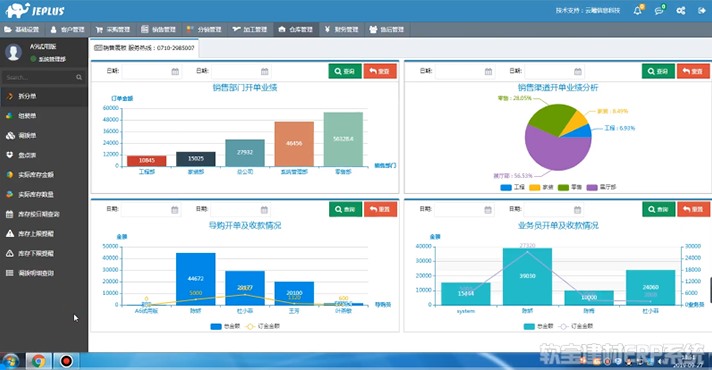Click 查询 button in 导购开单及收款情况 panel
712x370 pixels.
point(346,209)
